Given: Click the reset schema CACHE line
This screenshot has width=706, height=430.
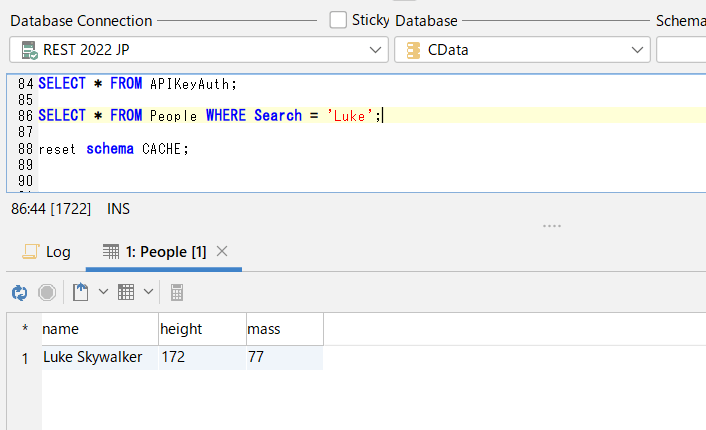Looking at the screenshot, I should pyautogui.click(x=113, y=149).
